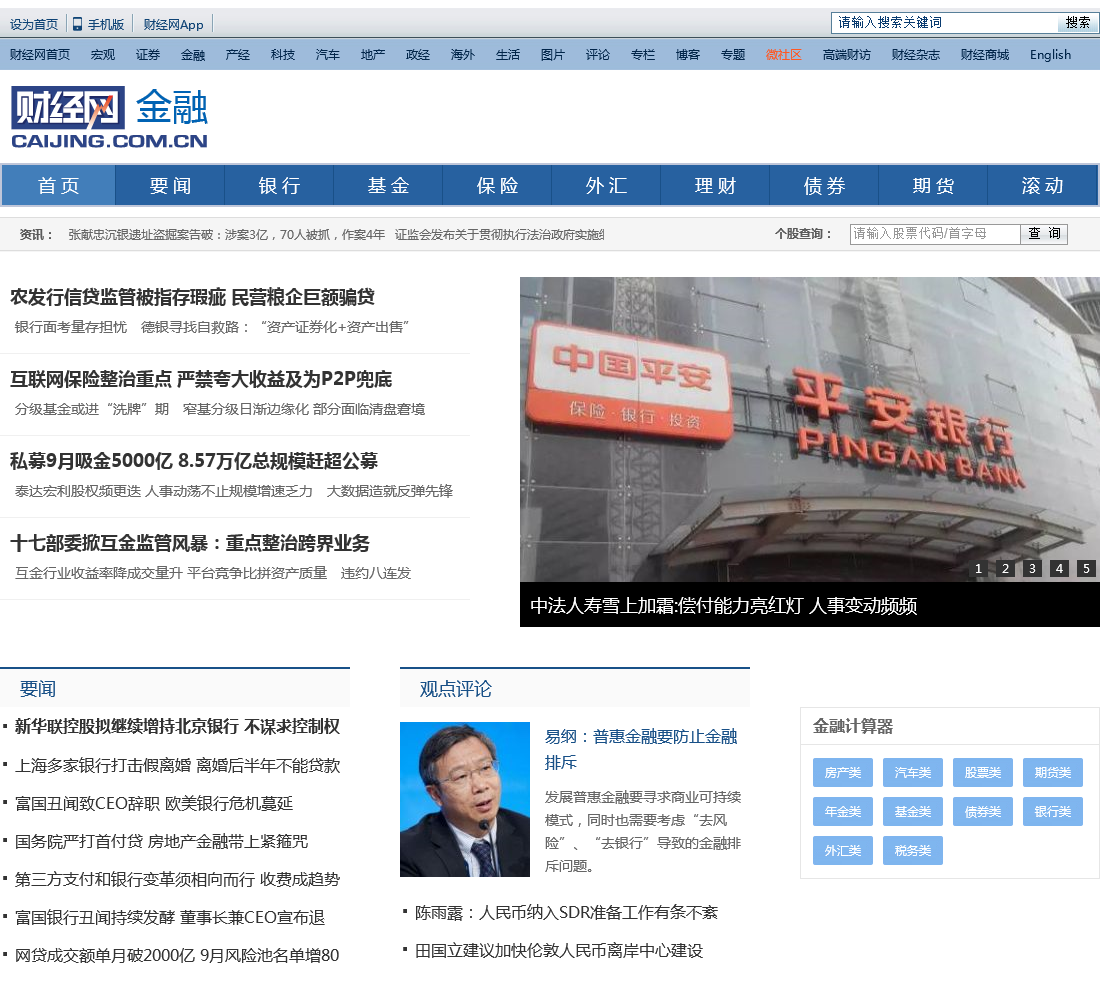The image size is (1100, 1000).
Task: Open the 银行 tab
Action: coord(279,185)
